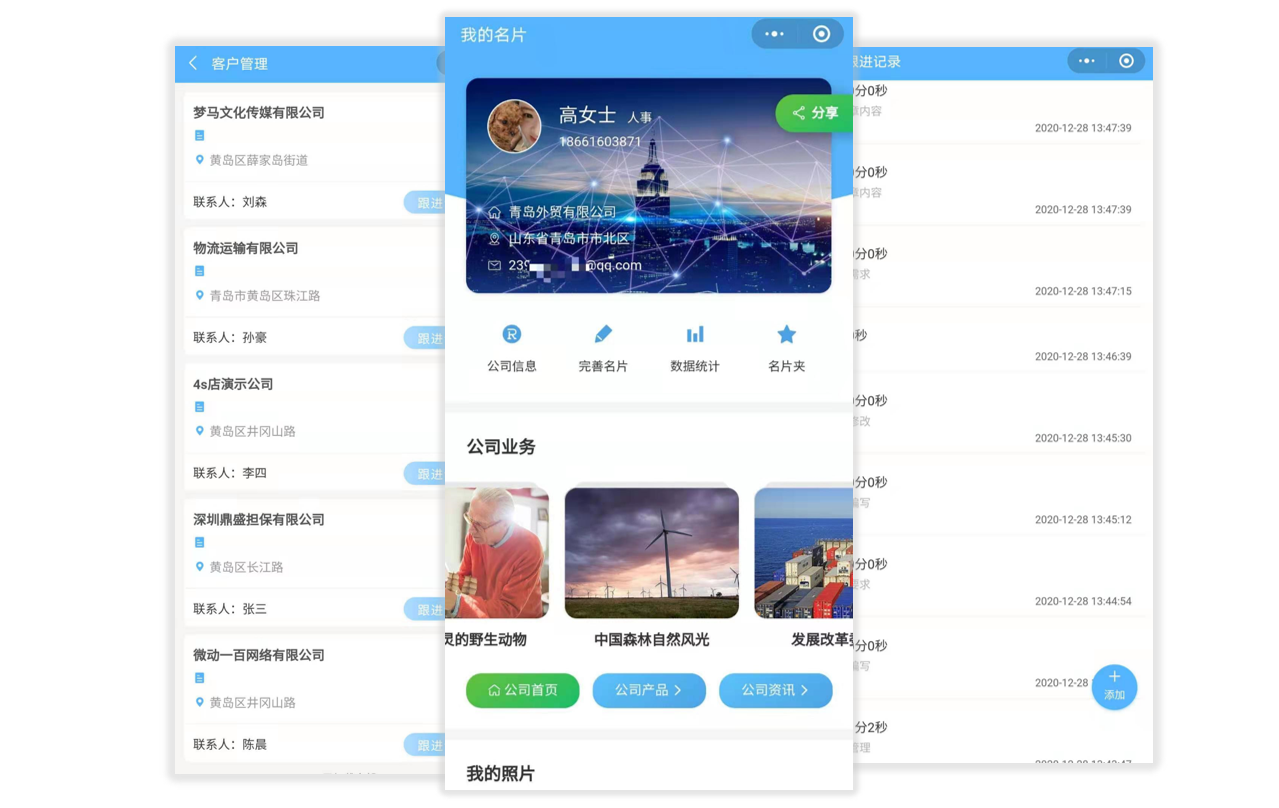
Task: Tap the document icon under 梦马文化传媒有限公司
Action: 199,135
